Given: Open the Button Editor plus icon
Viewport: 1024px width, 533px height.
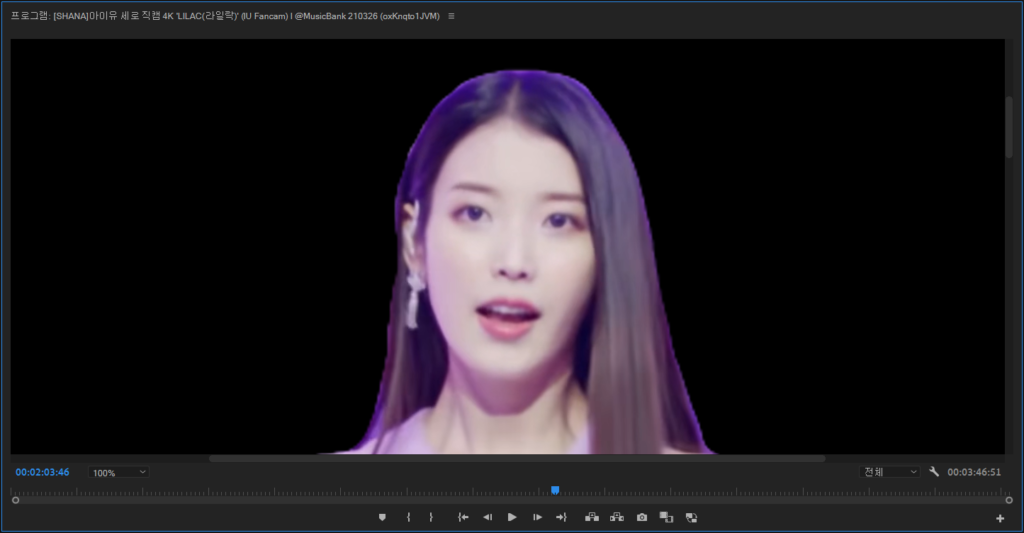Looking at the screenshot, I should click(1000, 519).
